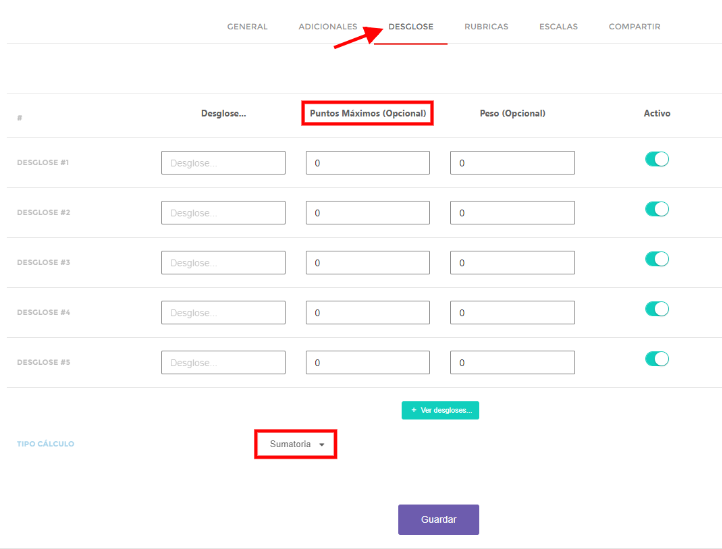
Task: Click the Desglose... column header
Action: [x=223, y=113]
